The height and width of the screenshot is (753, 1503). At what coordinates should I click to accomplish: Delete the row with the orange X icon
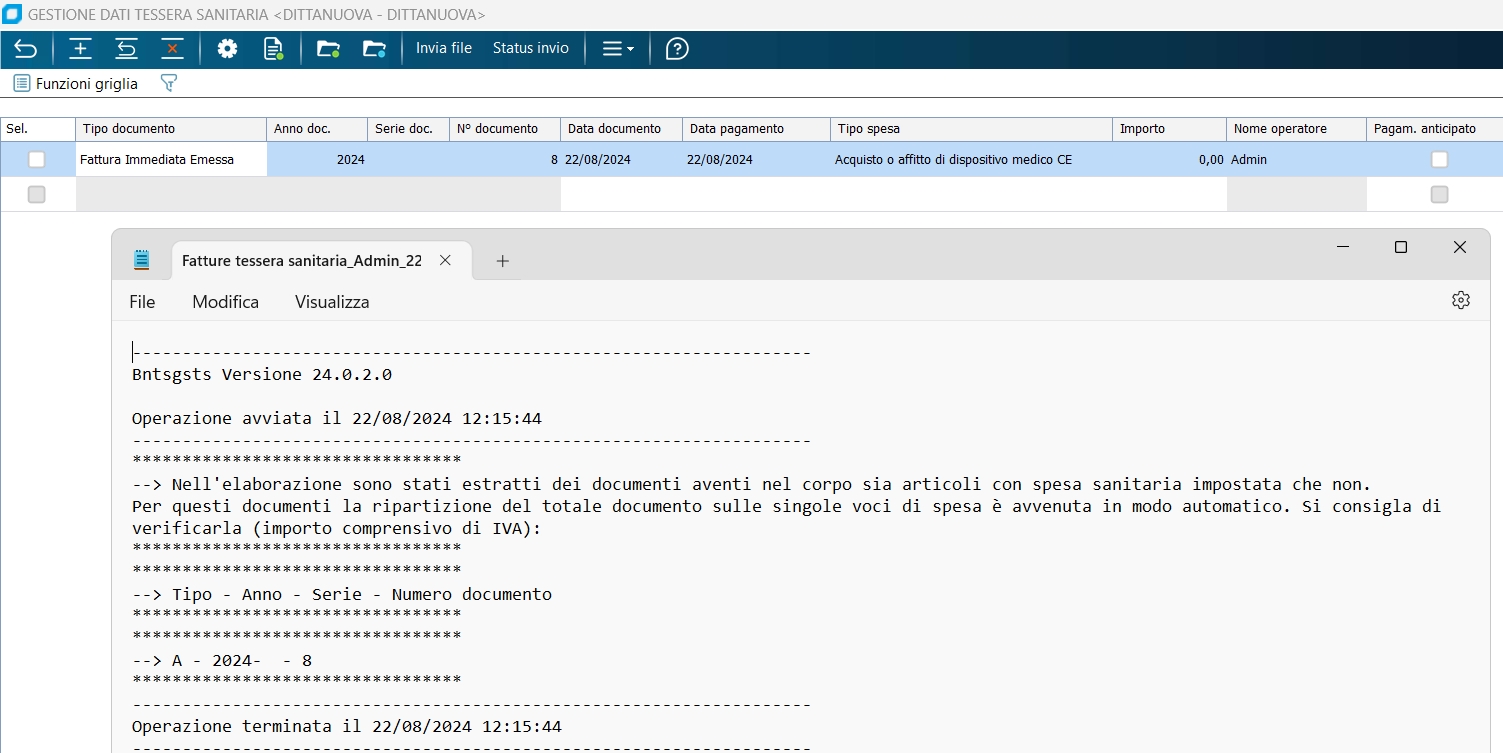172,48
